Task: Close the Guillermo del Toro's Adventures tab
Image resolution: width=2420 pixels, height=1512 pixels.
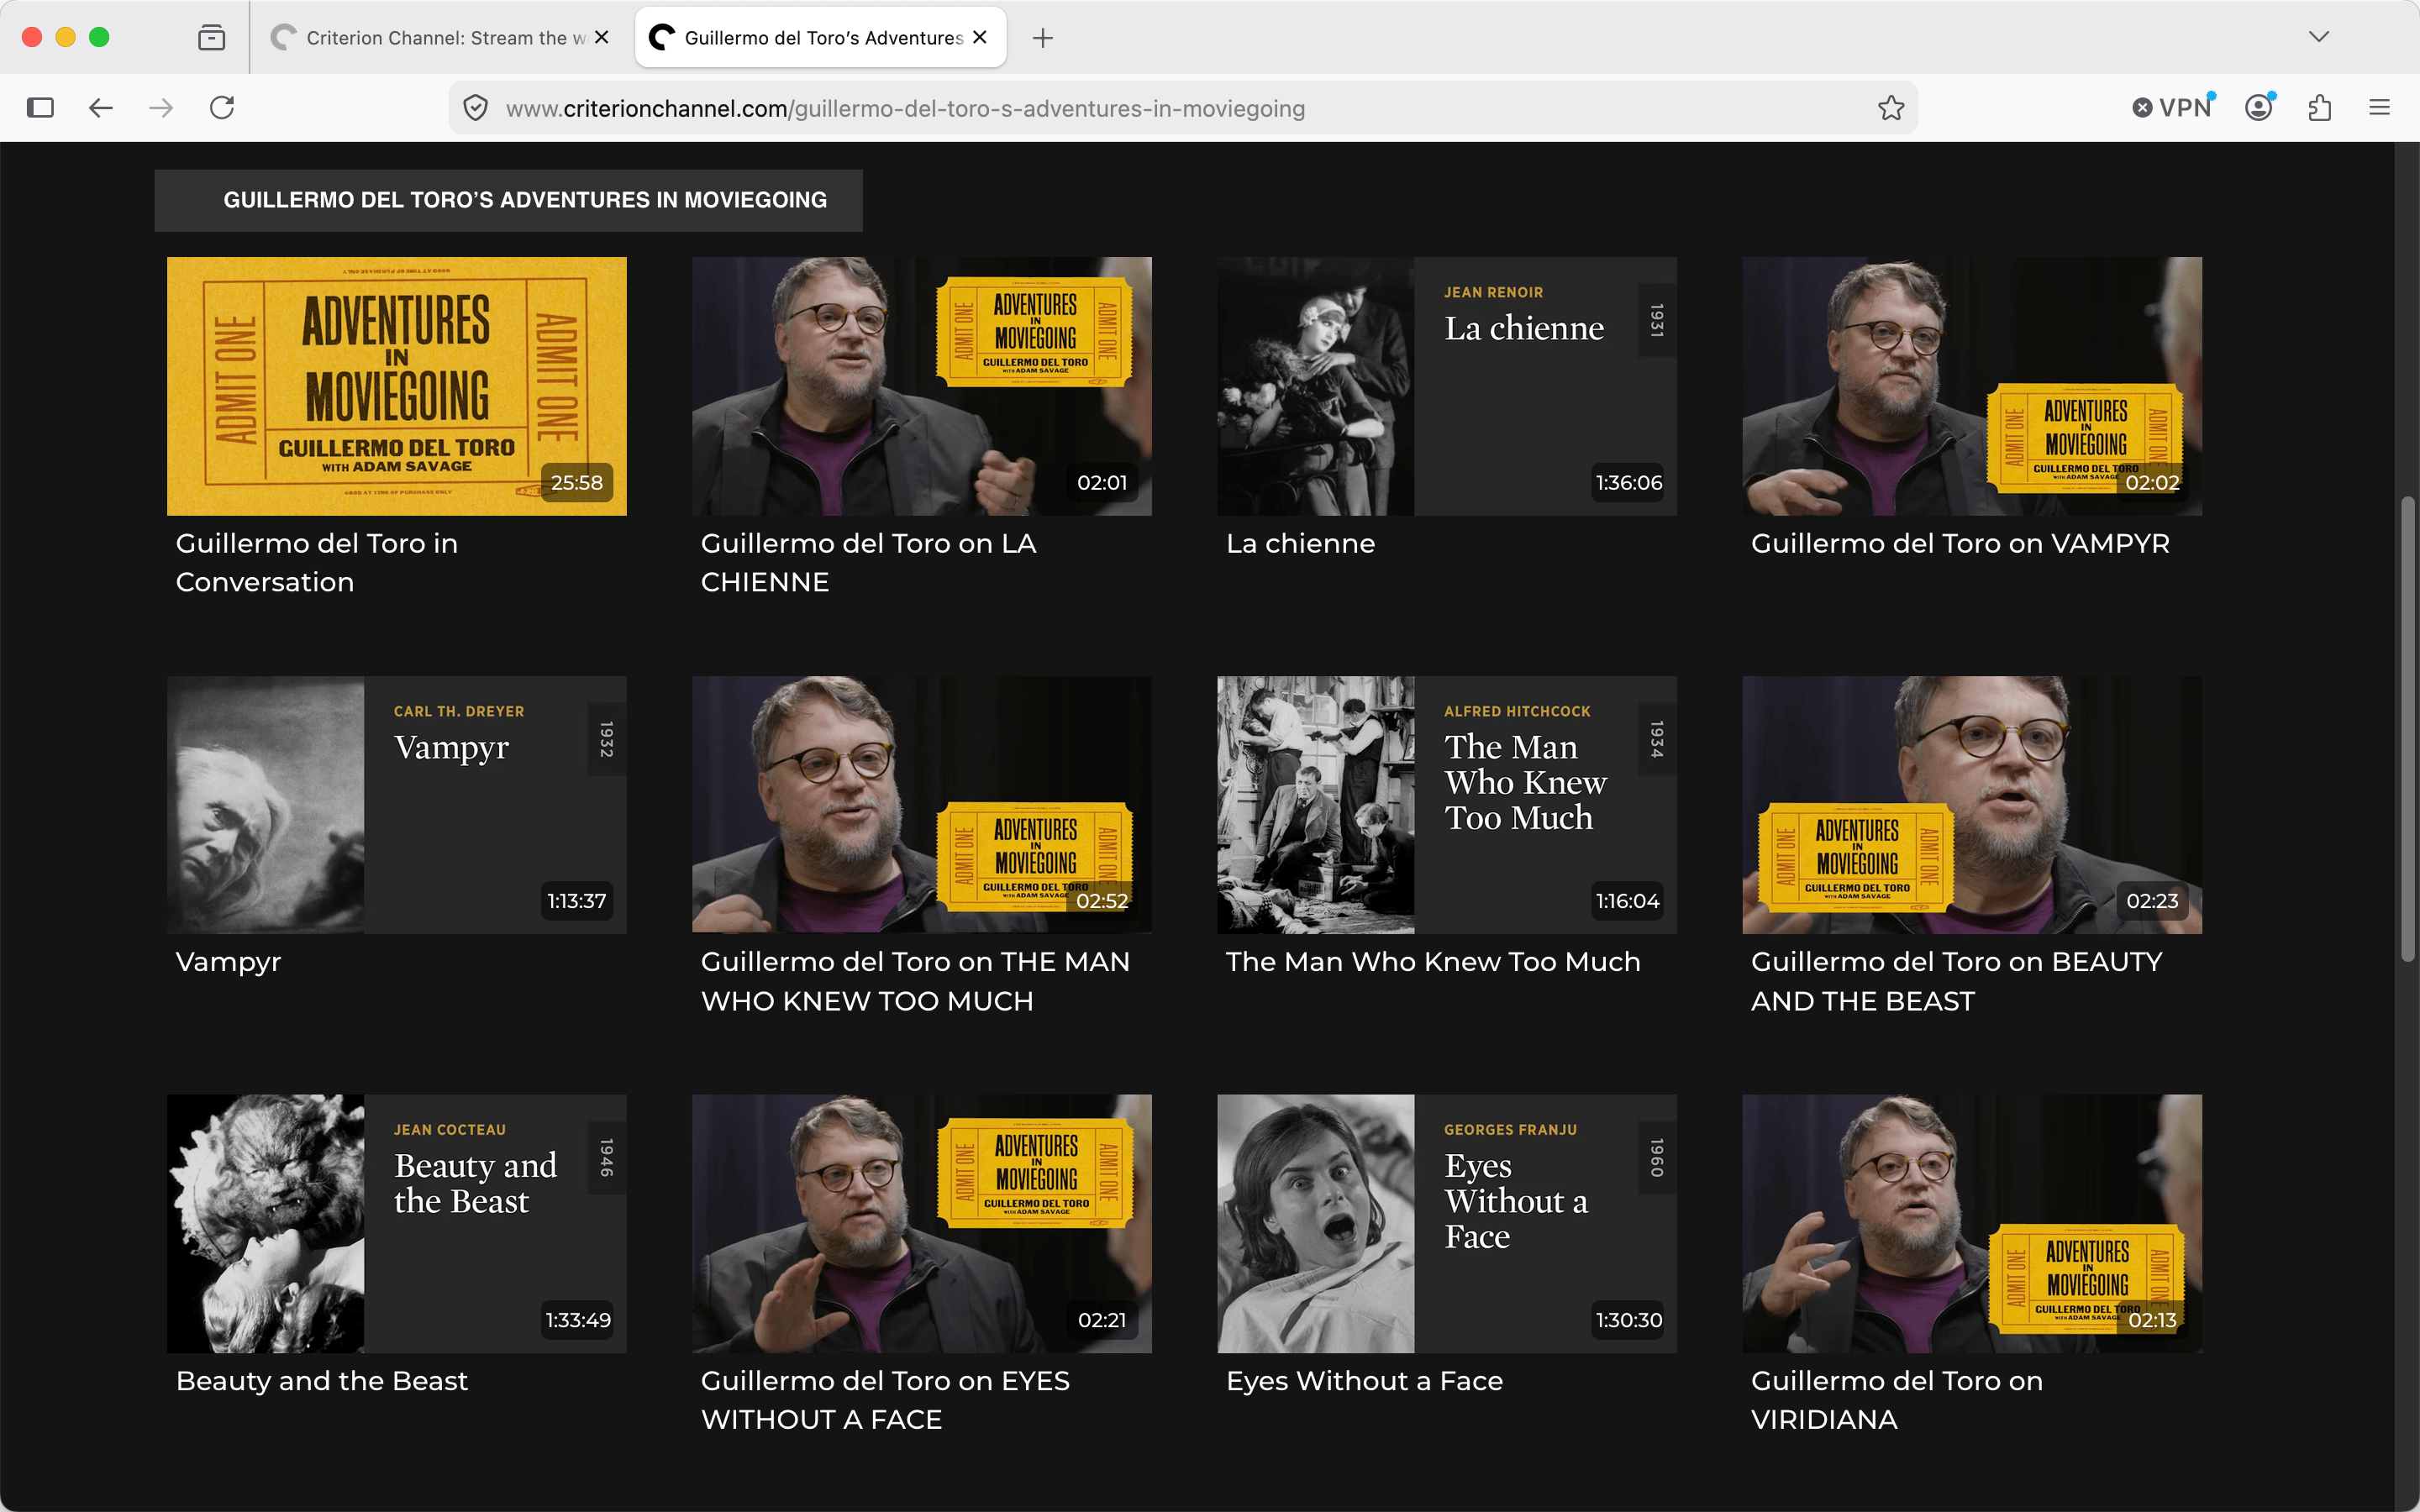Action: (x=980, y=37)
